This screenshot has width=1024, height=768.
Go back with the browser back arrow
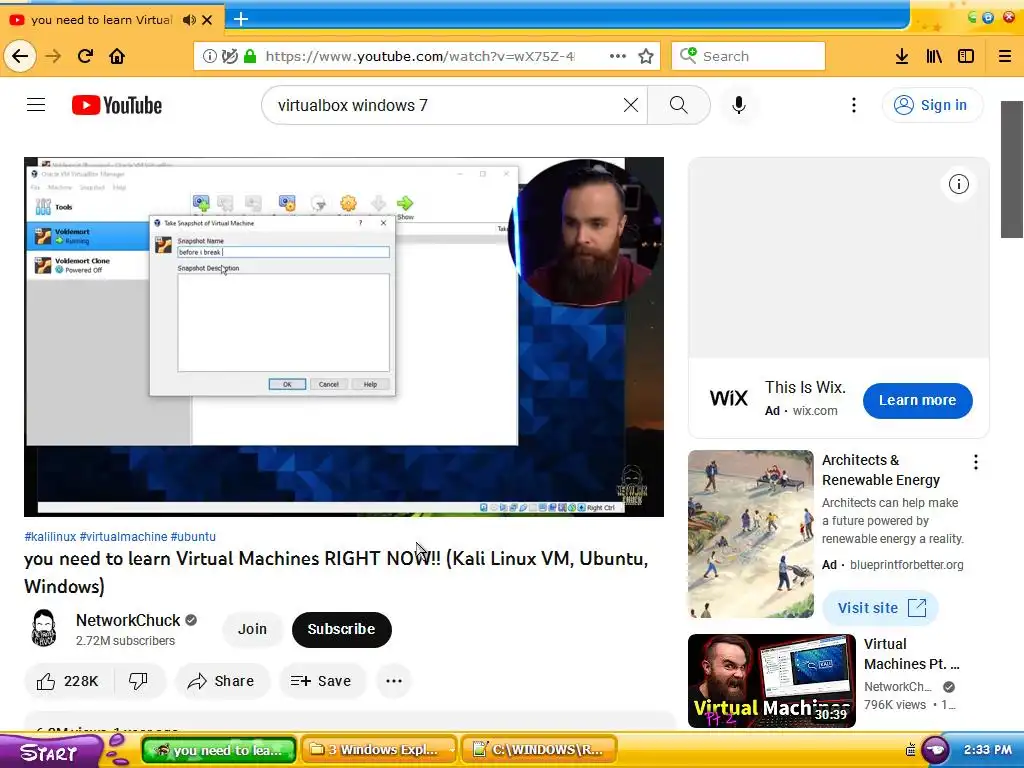[x=20, y=56]
